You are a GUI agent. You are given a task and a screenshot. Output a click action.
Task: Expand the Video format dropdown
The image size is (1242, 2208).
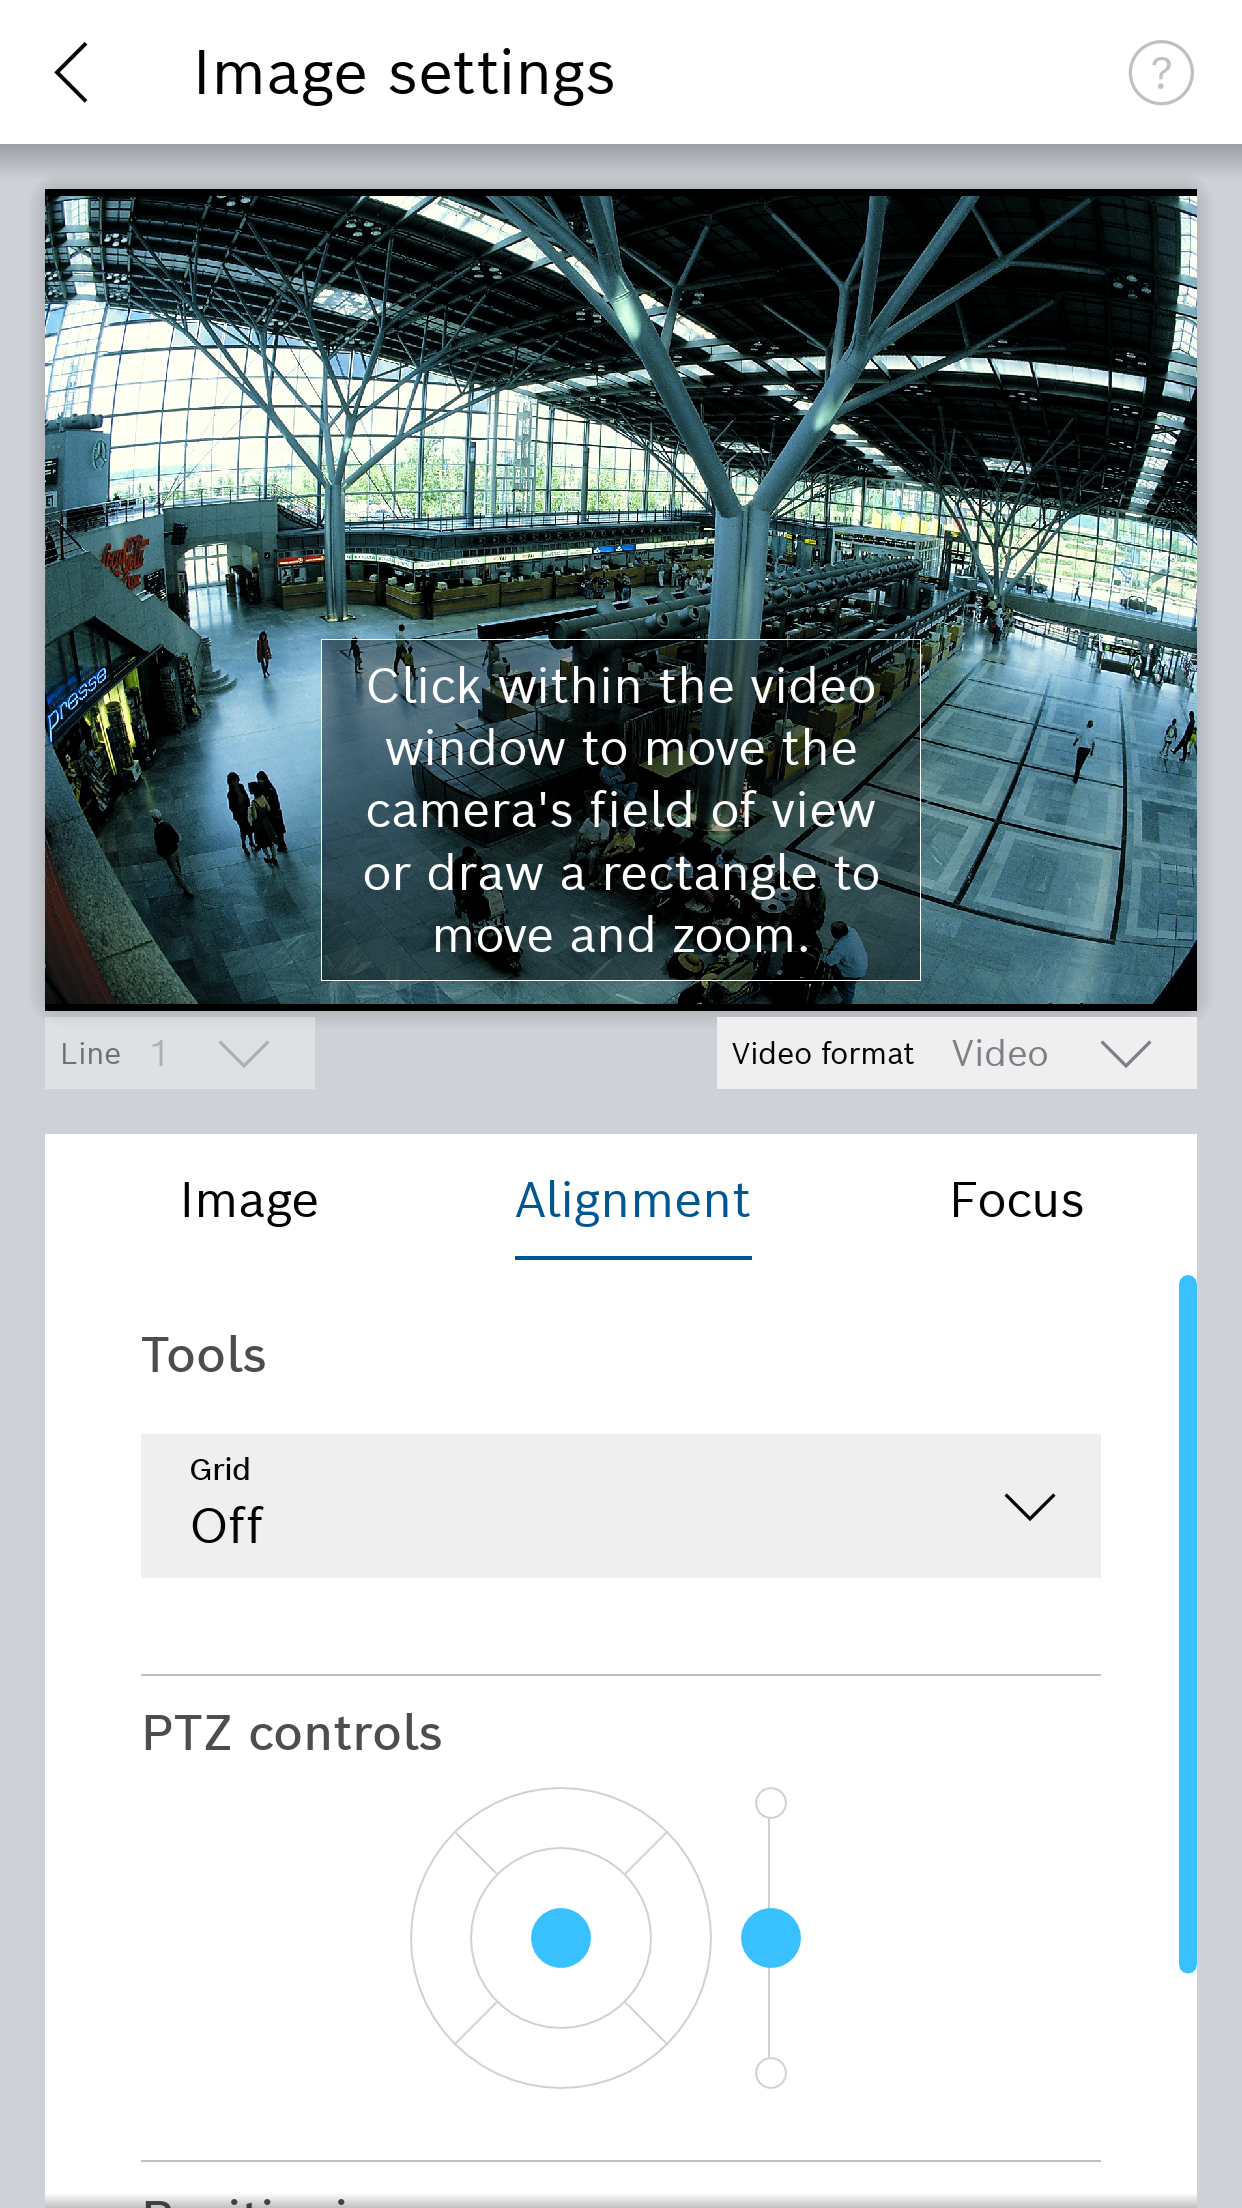tap(957, 1053)
